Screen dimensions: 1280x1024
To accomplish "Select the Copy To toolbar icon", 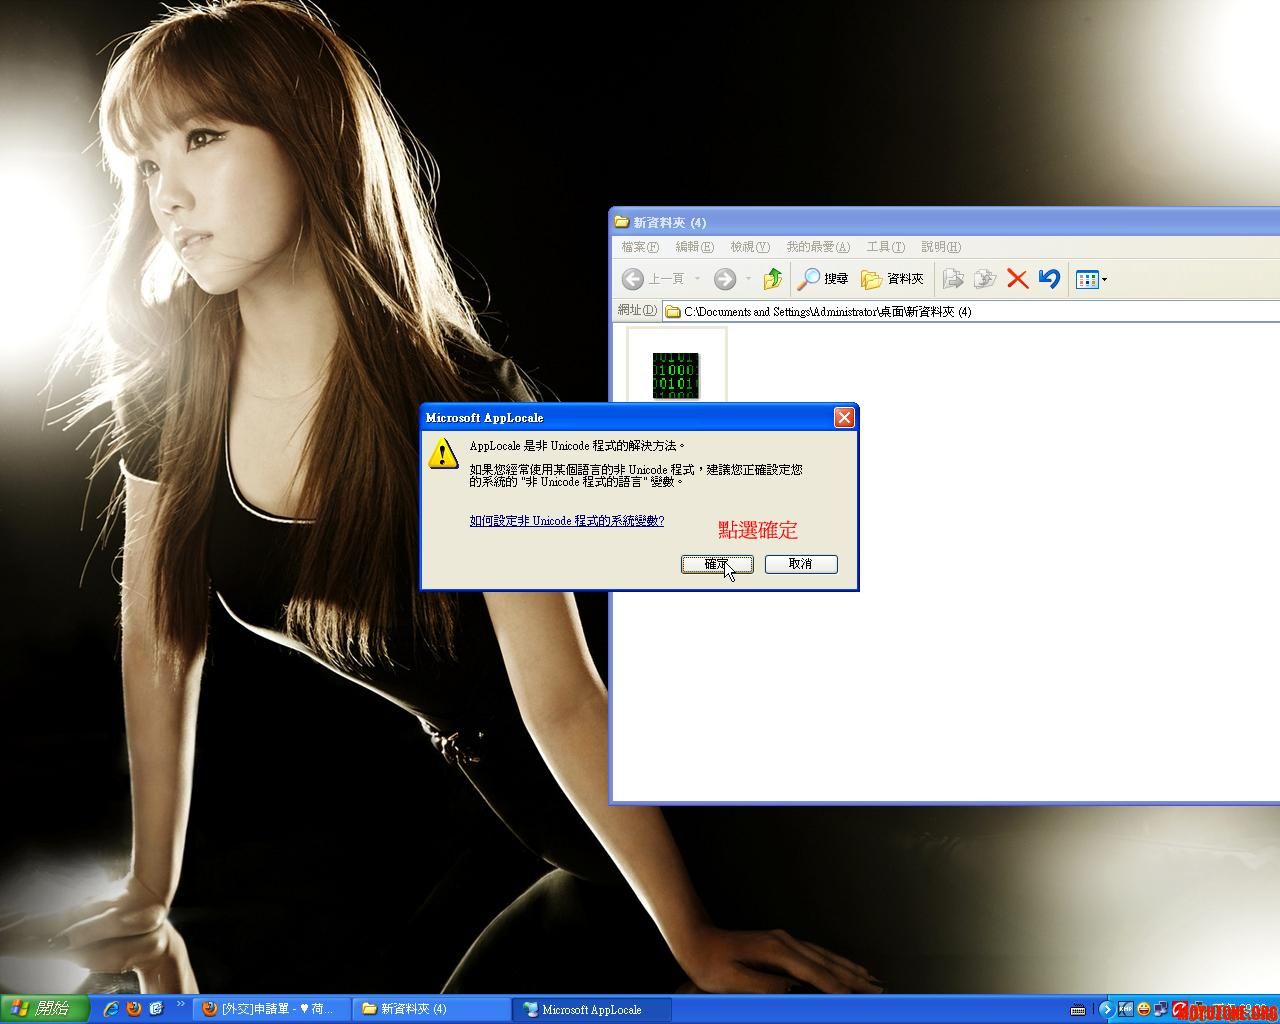I will point(986,279).
